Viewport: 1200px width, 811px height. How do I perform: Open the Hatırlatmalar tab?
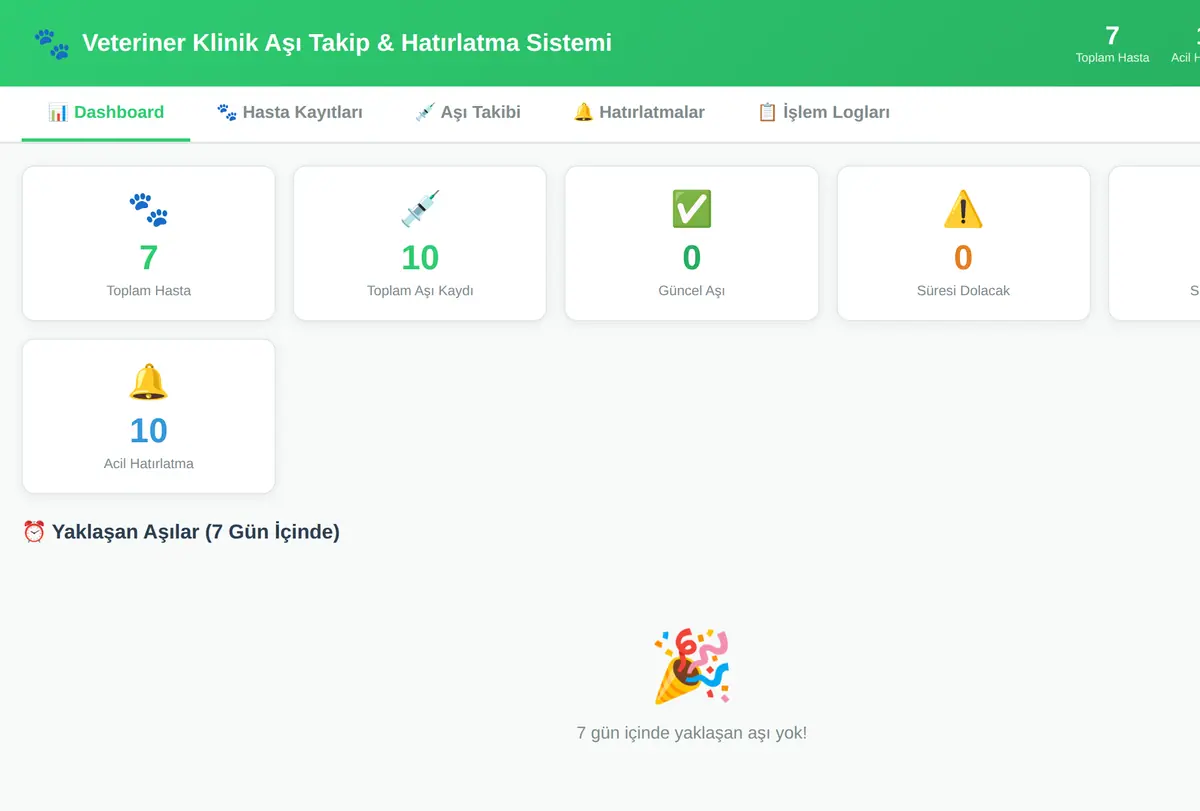(x=639, y=112)
